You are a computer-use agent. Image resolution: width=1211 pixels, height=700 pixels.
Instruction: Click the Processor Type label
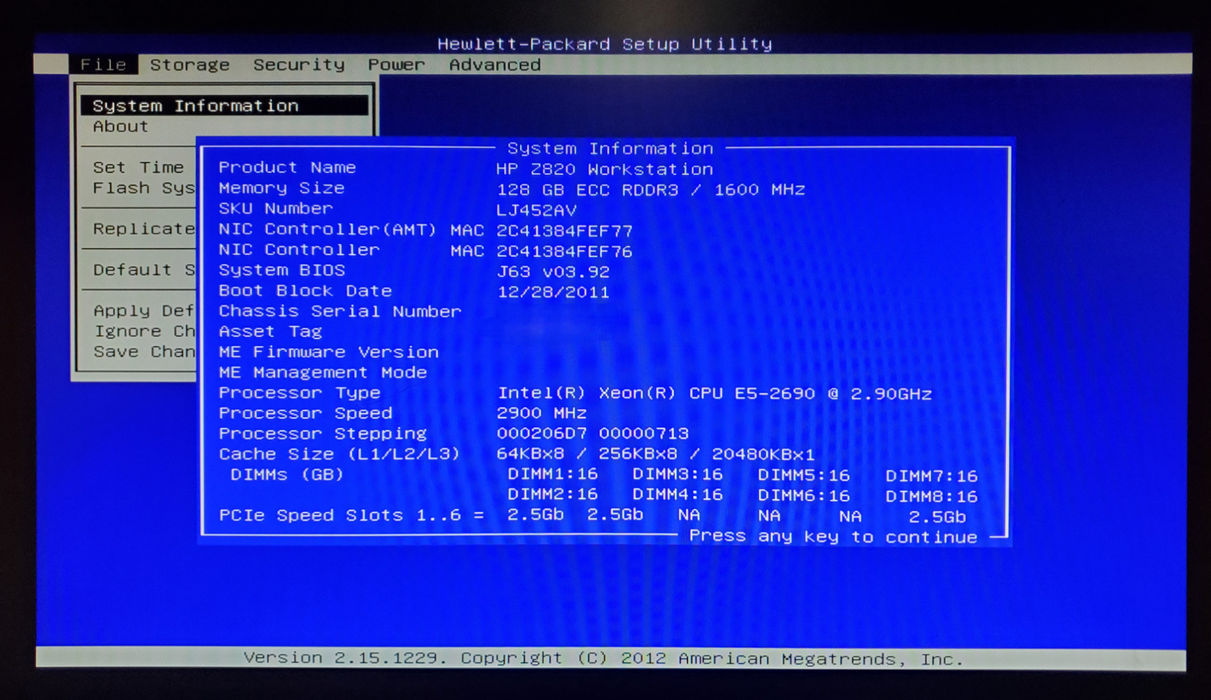click(x=299, y=393)
